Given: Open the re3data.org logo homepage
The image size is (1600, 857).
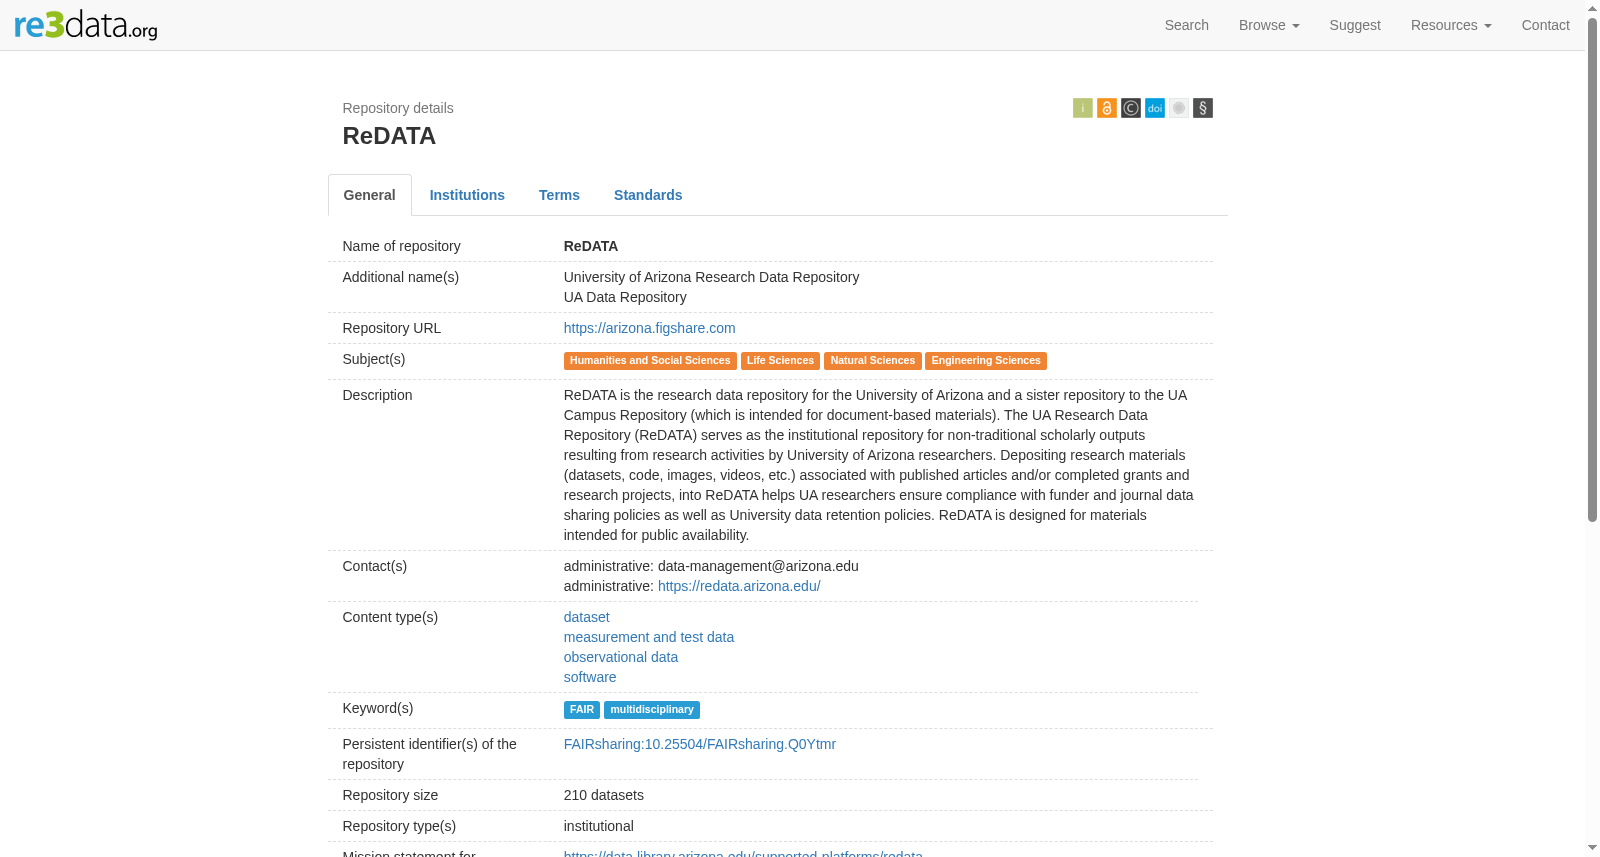Looking at the screenshot, I should pos(86,25).
